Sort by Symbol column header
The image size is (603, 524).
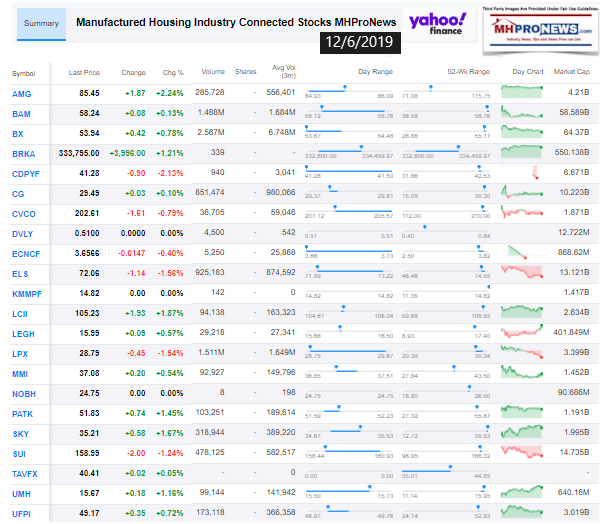(x=23, y=73)
